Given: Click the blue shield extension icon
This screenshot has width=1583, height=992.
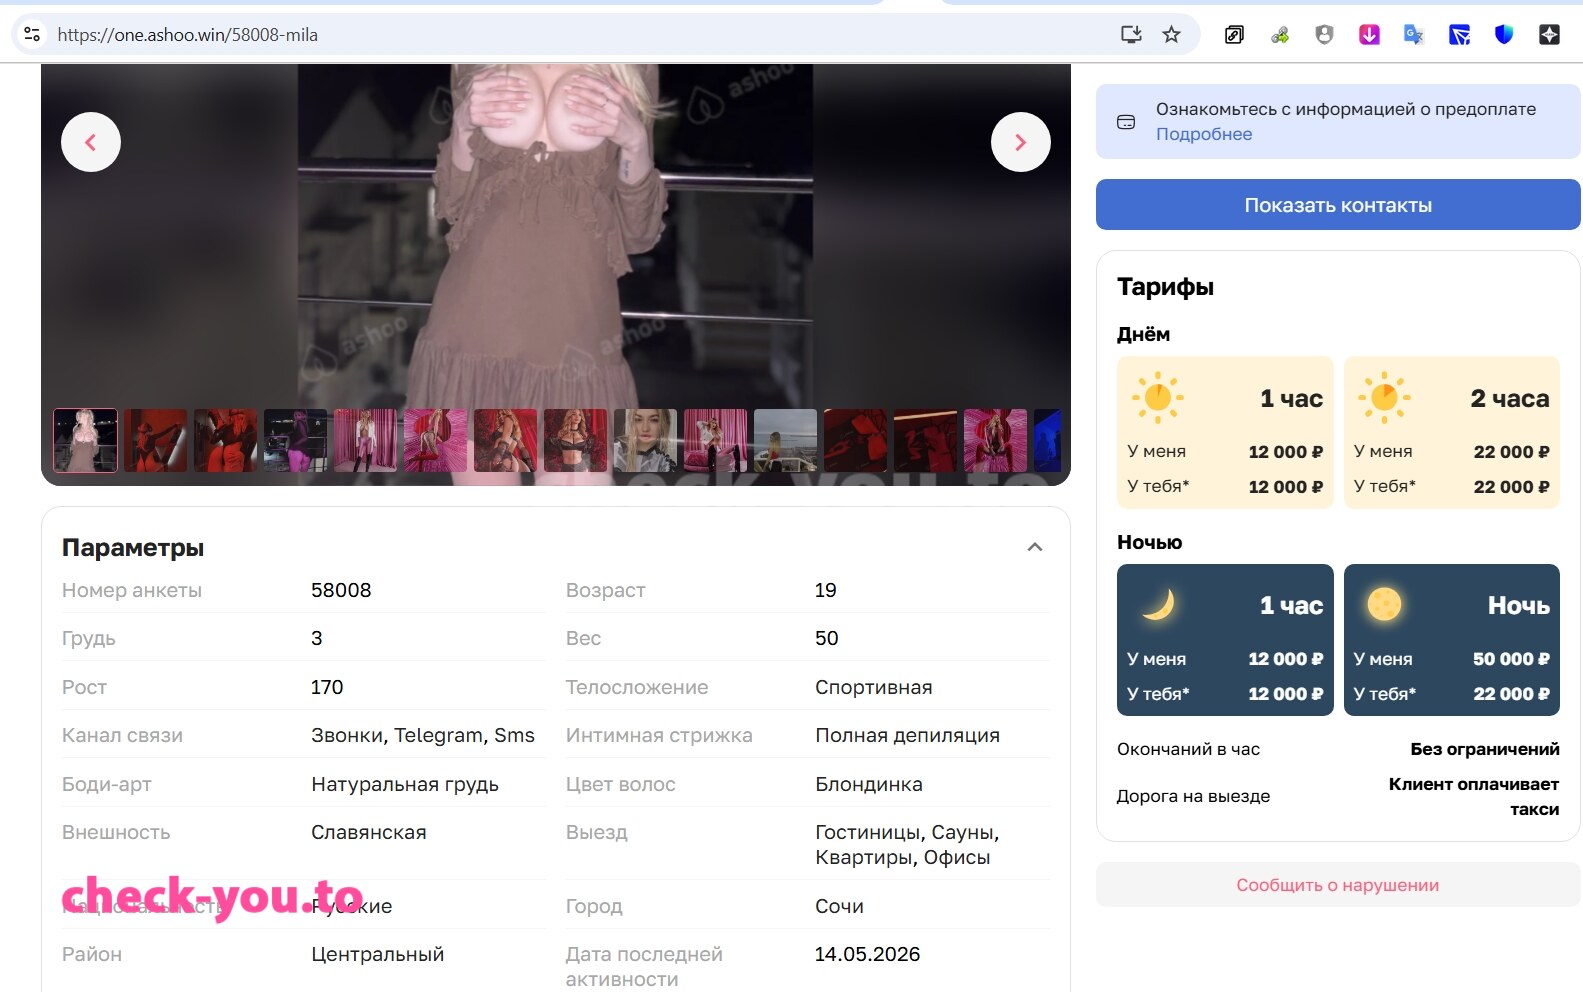Looking at the screenshot, I should point(1504,35).
